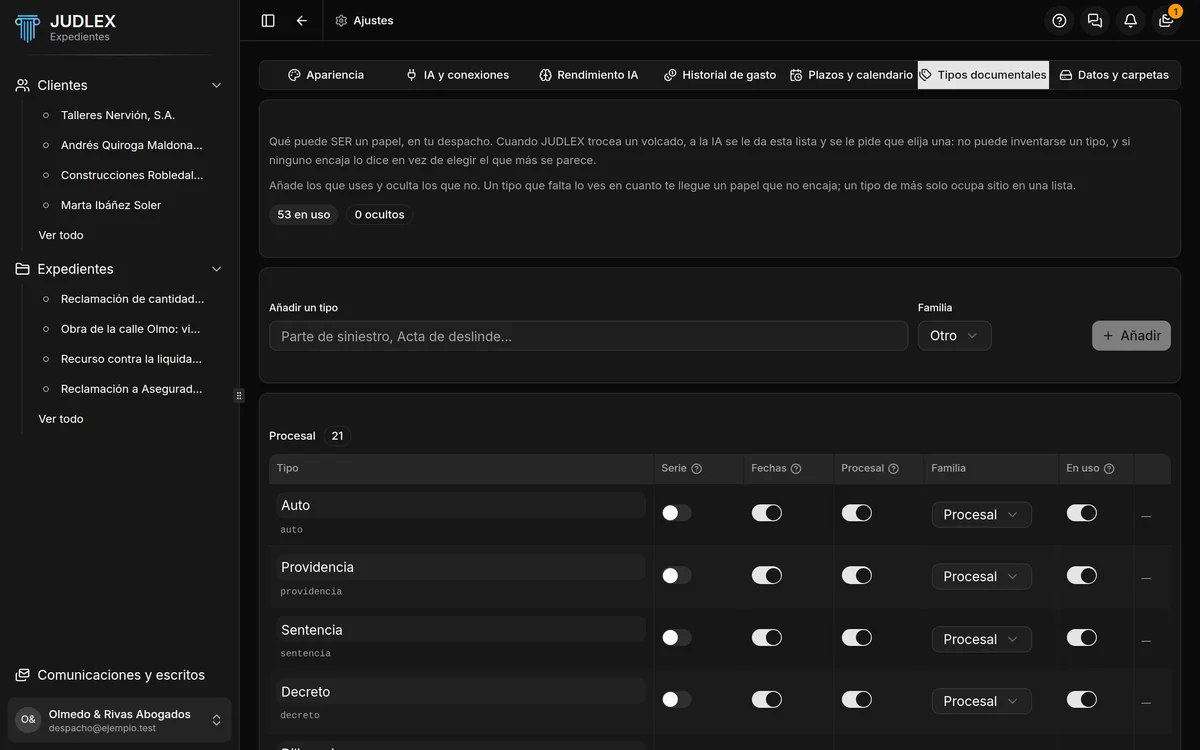1200x750 pixels.
Task: Click the Comunicaciones y escritos icon
Action: pos(23,675)
